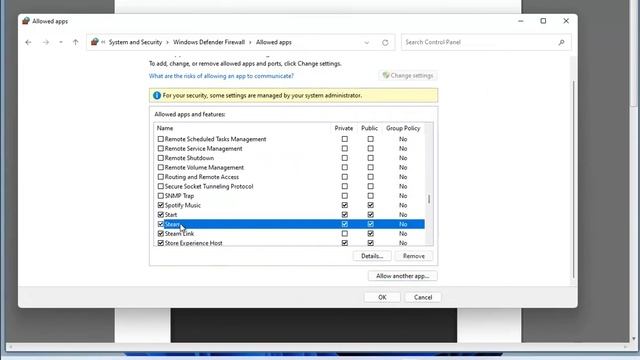The width and height of the screenshot is (640, 360).
Task: Select the Steam Link row text
Action: click(179, 233)
